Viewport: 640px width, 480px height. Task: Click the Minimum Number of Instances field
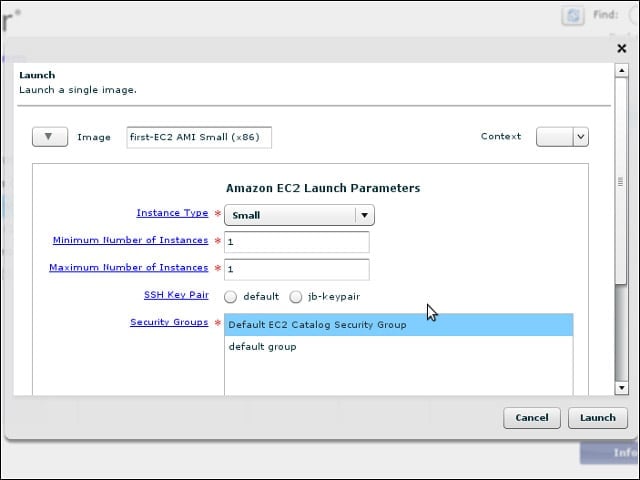[297, 242]
